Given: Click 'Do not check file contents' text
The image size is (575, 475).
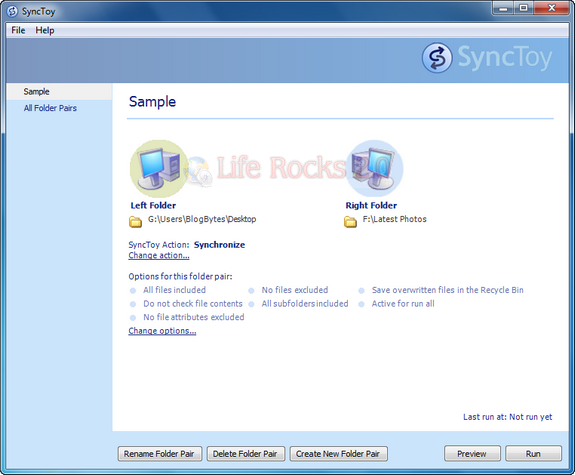Looking at the screenshot, I should pyautogui.click(x=193, y=304).
